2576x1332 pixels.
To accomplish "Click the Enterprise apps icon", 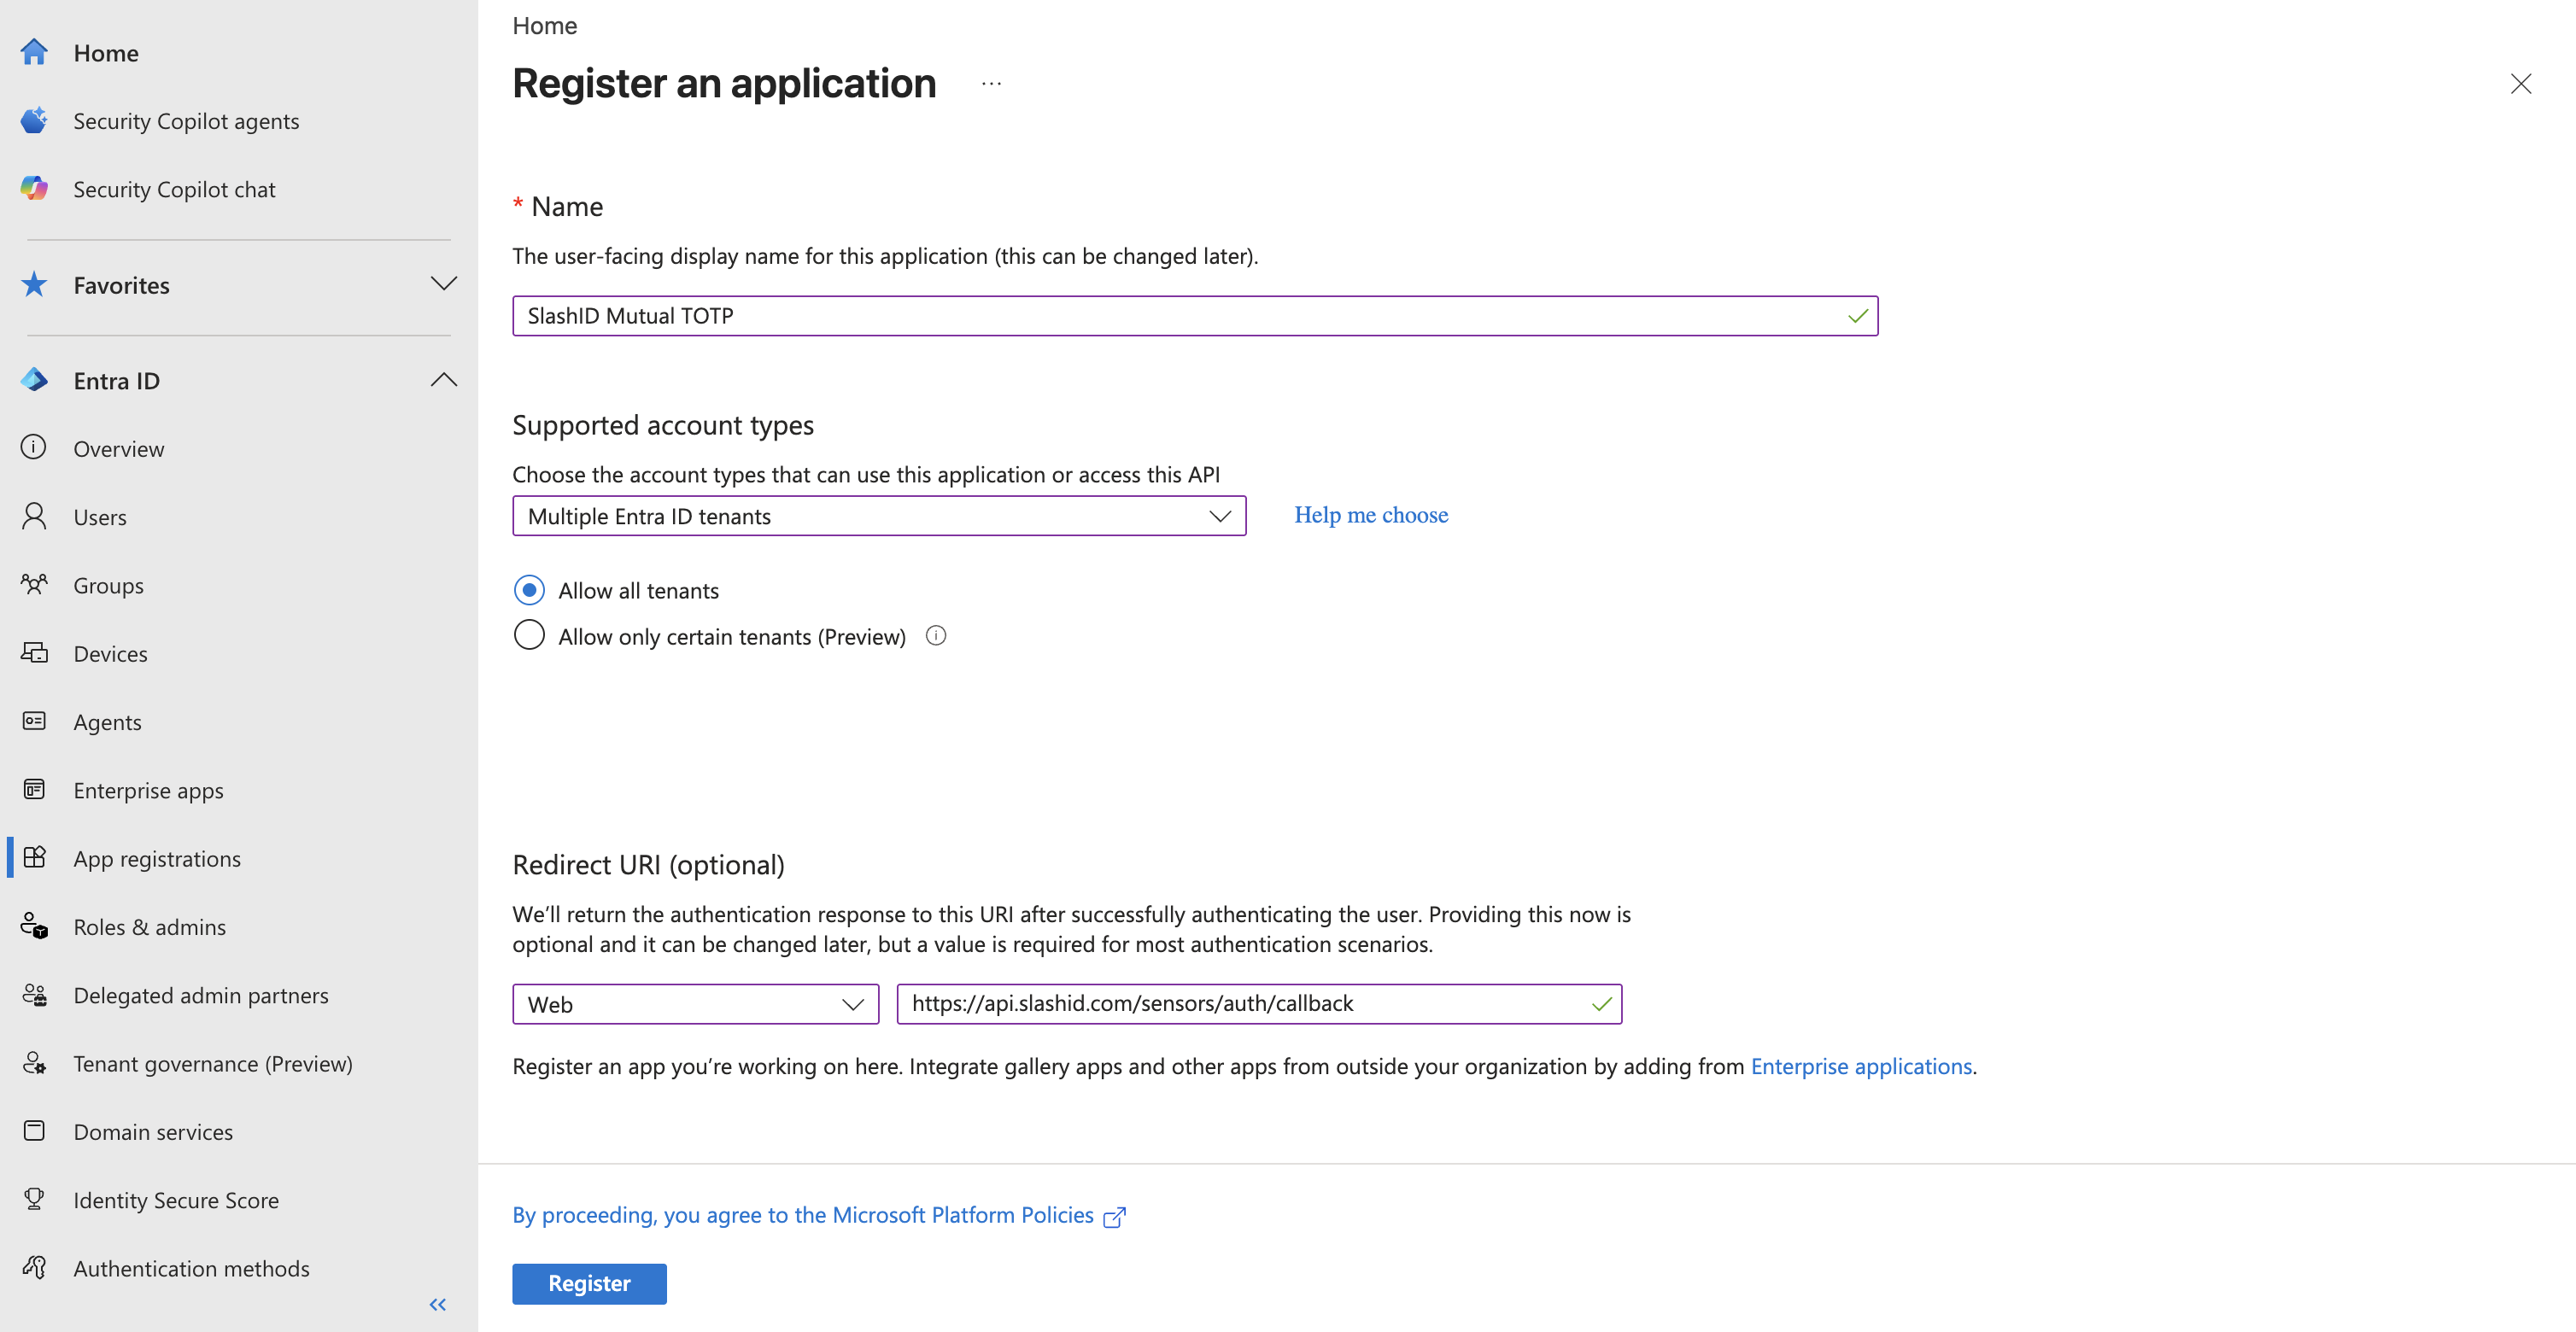I will pyautogui.click(x=34, y=789).
